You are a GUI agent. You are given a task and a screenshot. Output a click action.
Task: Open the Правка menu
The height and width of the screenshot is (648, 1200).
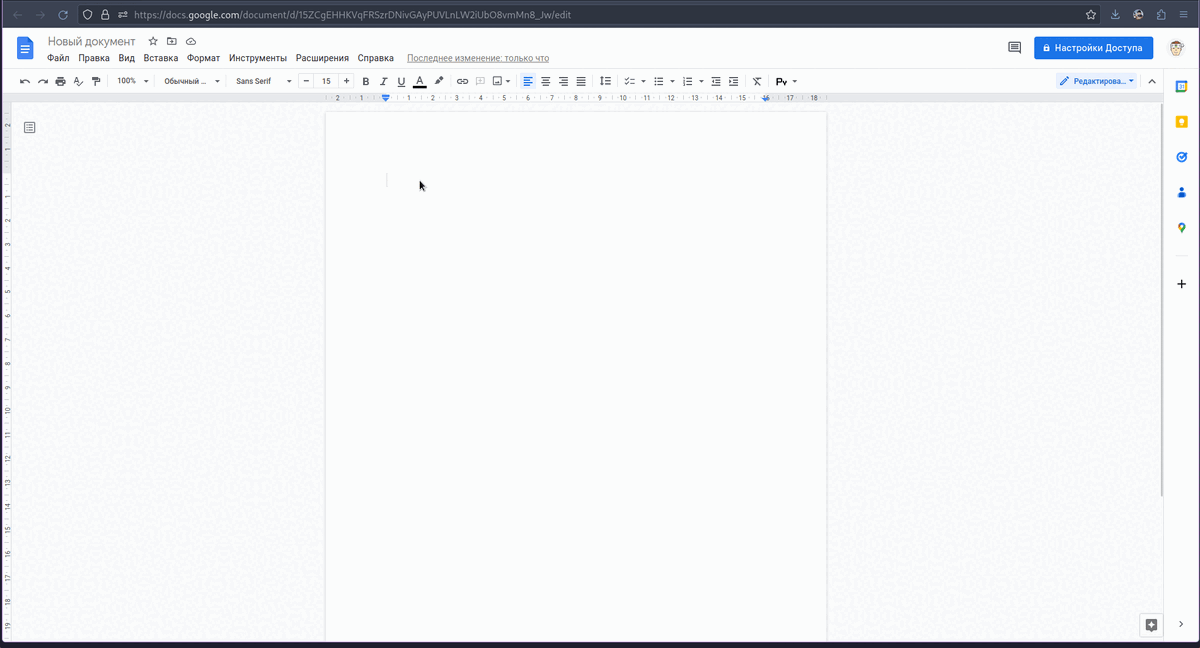point(94,58)
